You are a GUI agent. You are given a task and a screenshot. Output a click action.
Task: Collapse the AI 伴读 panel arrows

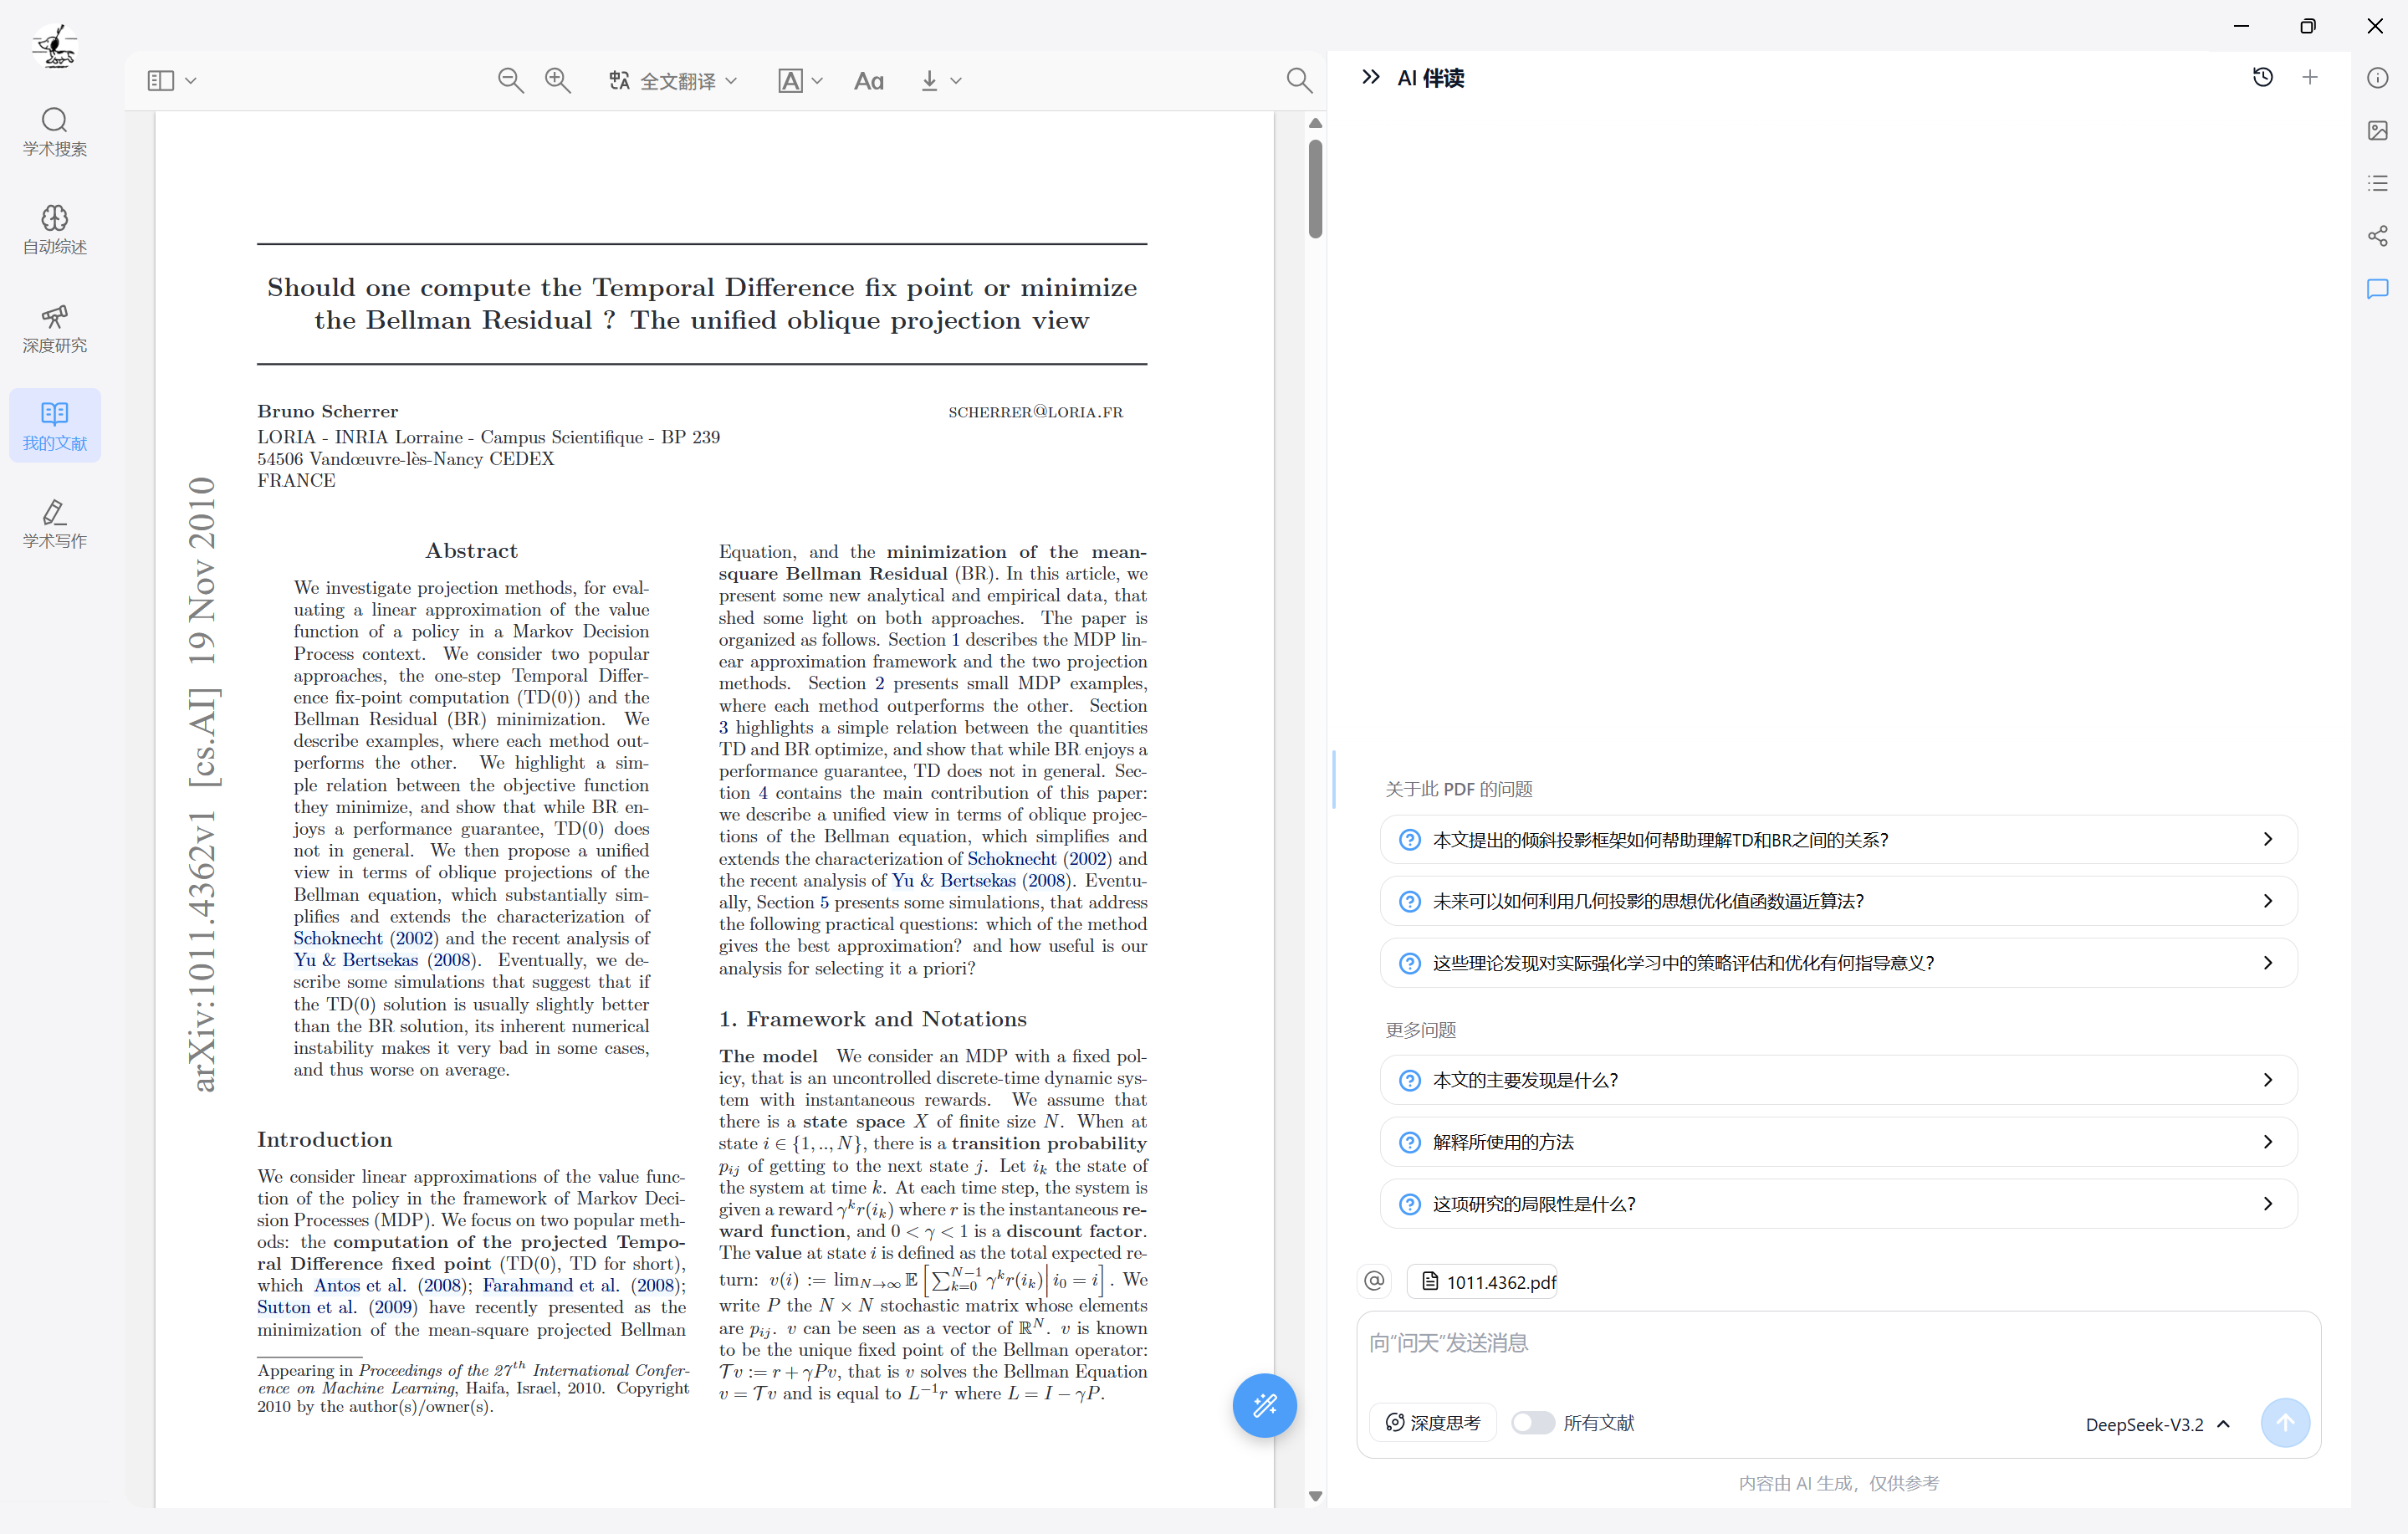click(1370, 77)
